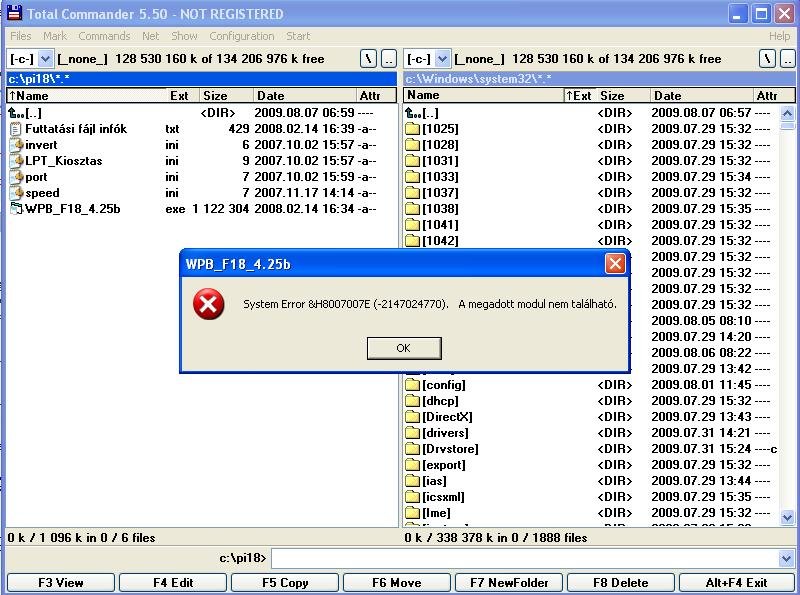
Task: Select the [1041] folder icon
Action: point(412,225)
